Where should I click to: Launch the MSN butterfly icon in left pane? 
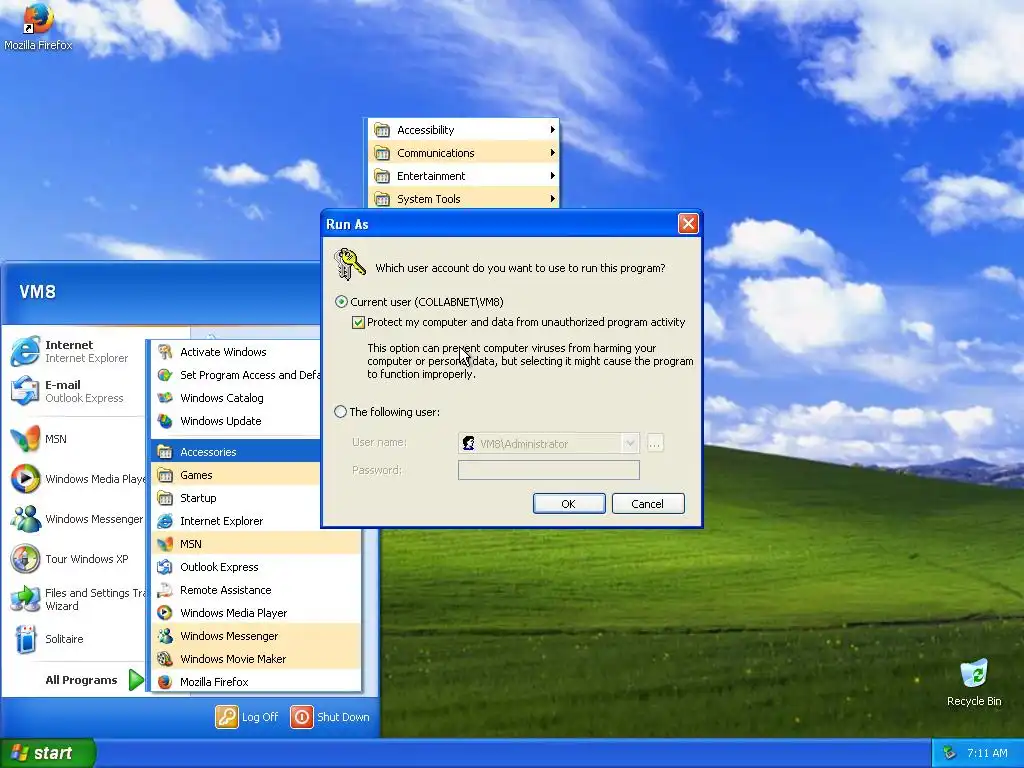25,439
